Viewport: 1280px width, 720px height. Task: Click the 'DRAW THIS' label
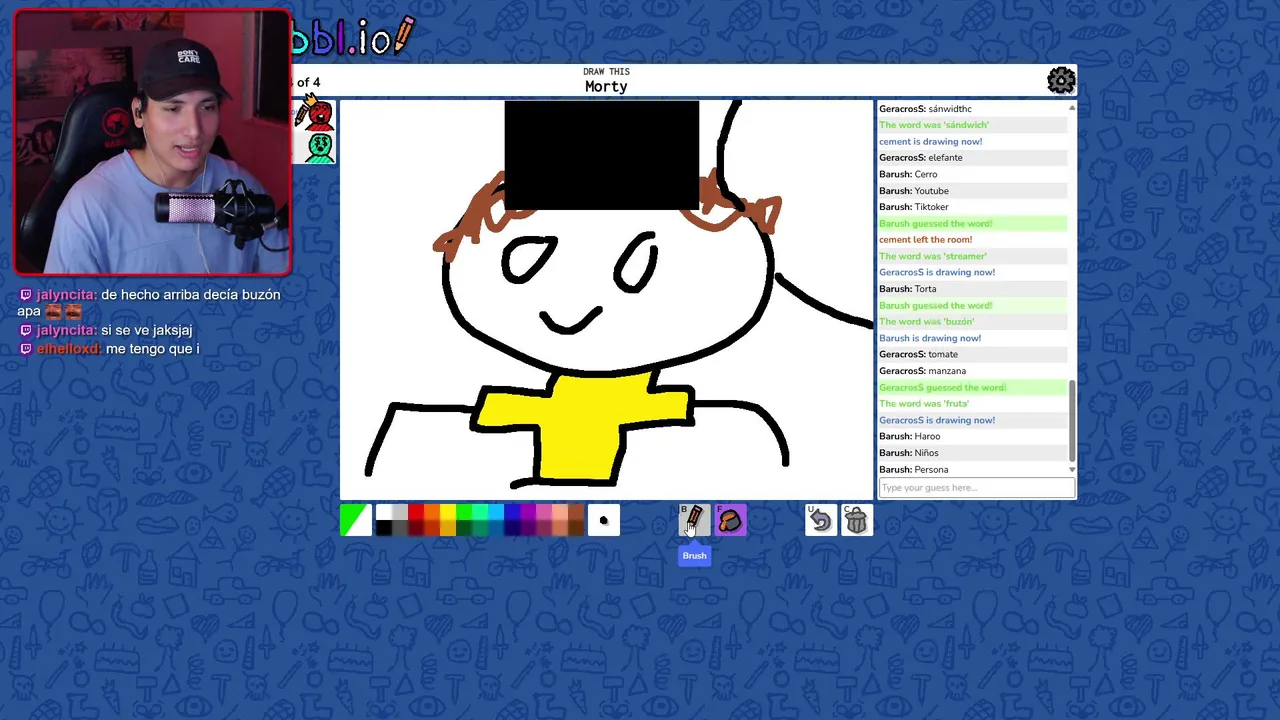tap(606, 72)
